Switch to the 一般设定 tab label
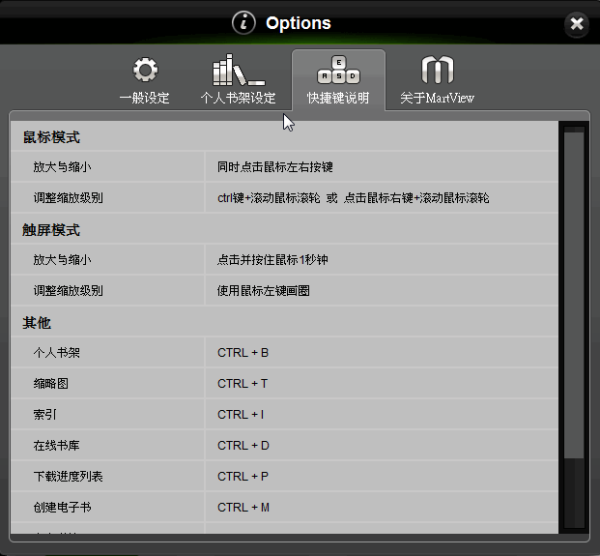Viewport: 600px width, 556px height. pyautogui.click(x=145, y=98)
